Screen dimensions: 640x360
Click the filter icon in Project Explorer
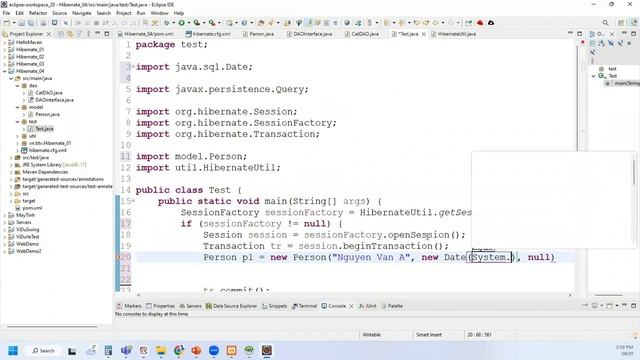(79, 34)
